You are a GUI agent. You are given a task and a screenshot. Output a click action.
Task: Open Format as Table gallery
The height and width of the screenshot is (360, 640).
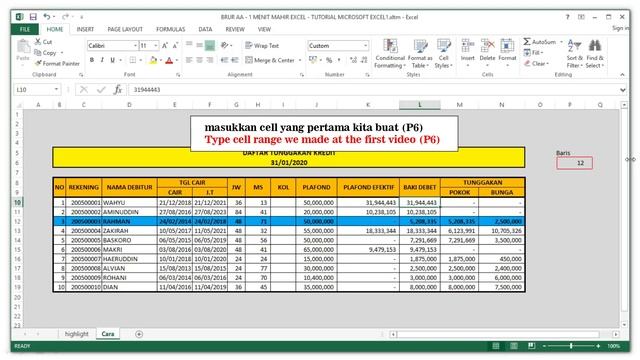coord(420,53)
